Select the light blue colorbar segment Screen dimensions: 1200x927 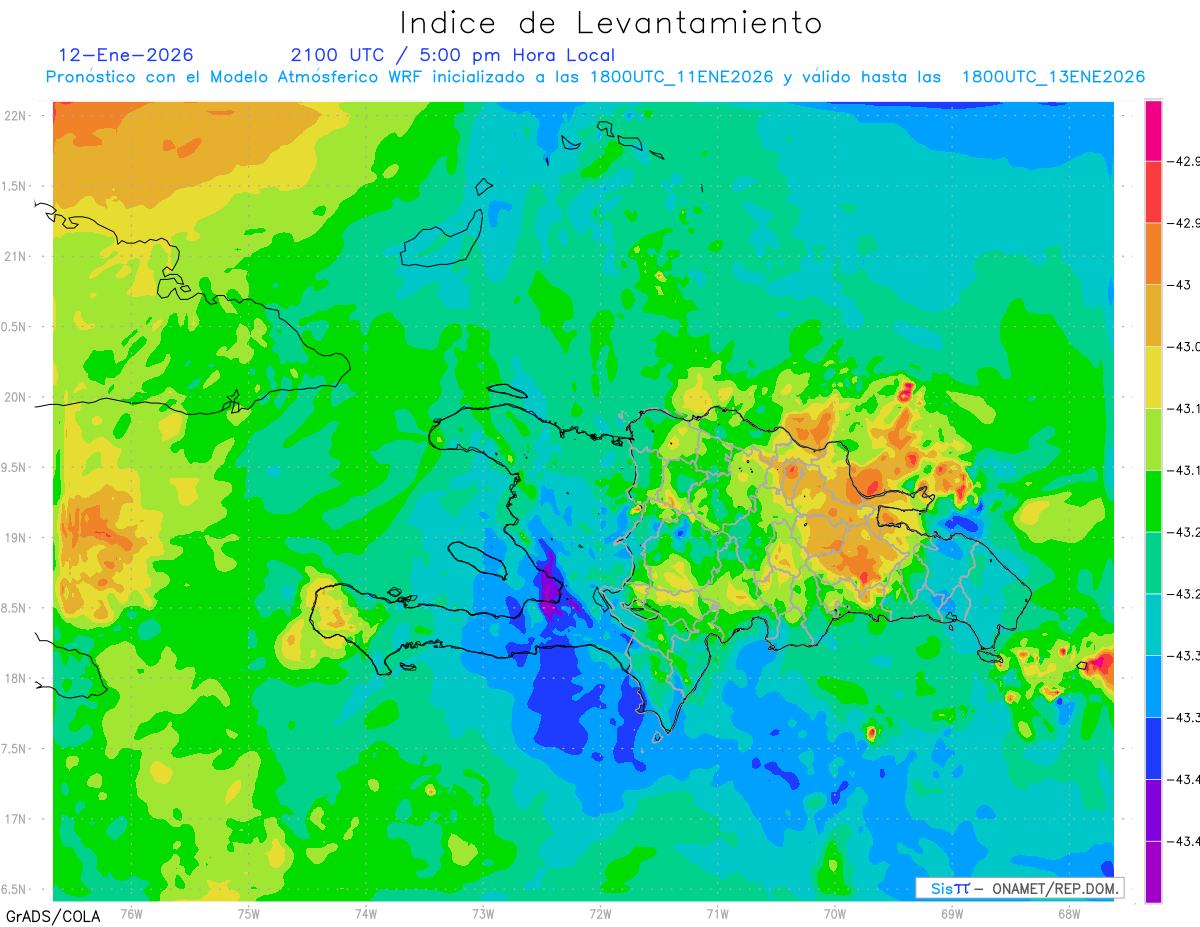pyautogui.click(x=1153, y=687)
